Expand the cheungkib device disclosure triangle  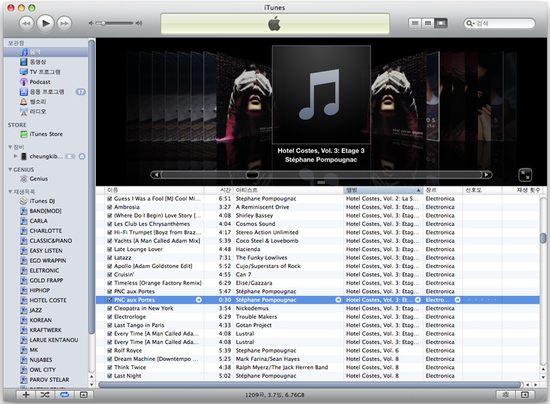[15, 156]
